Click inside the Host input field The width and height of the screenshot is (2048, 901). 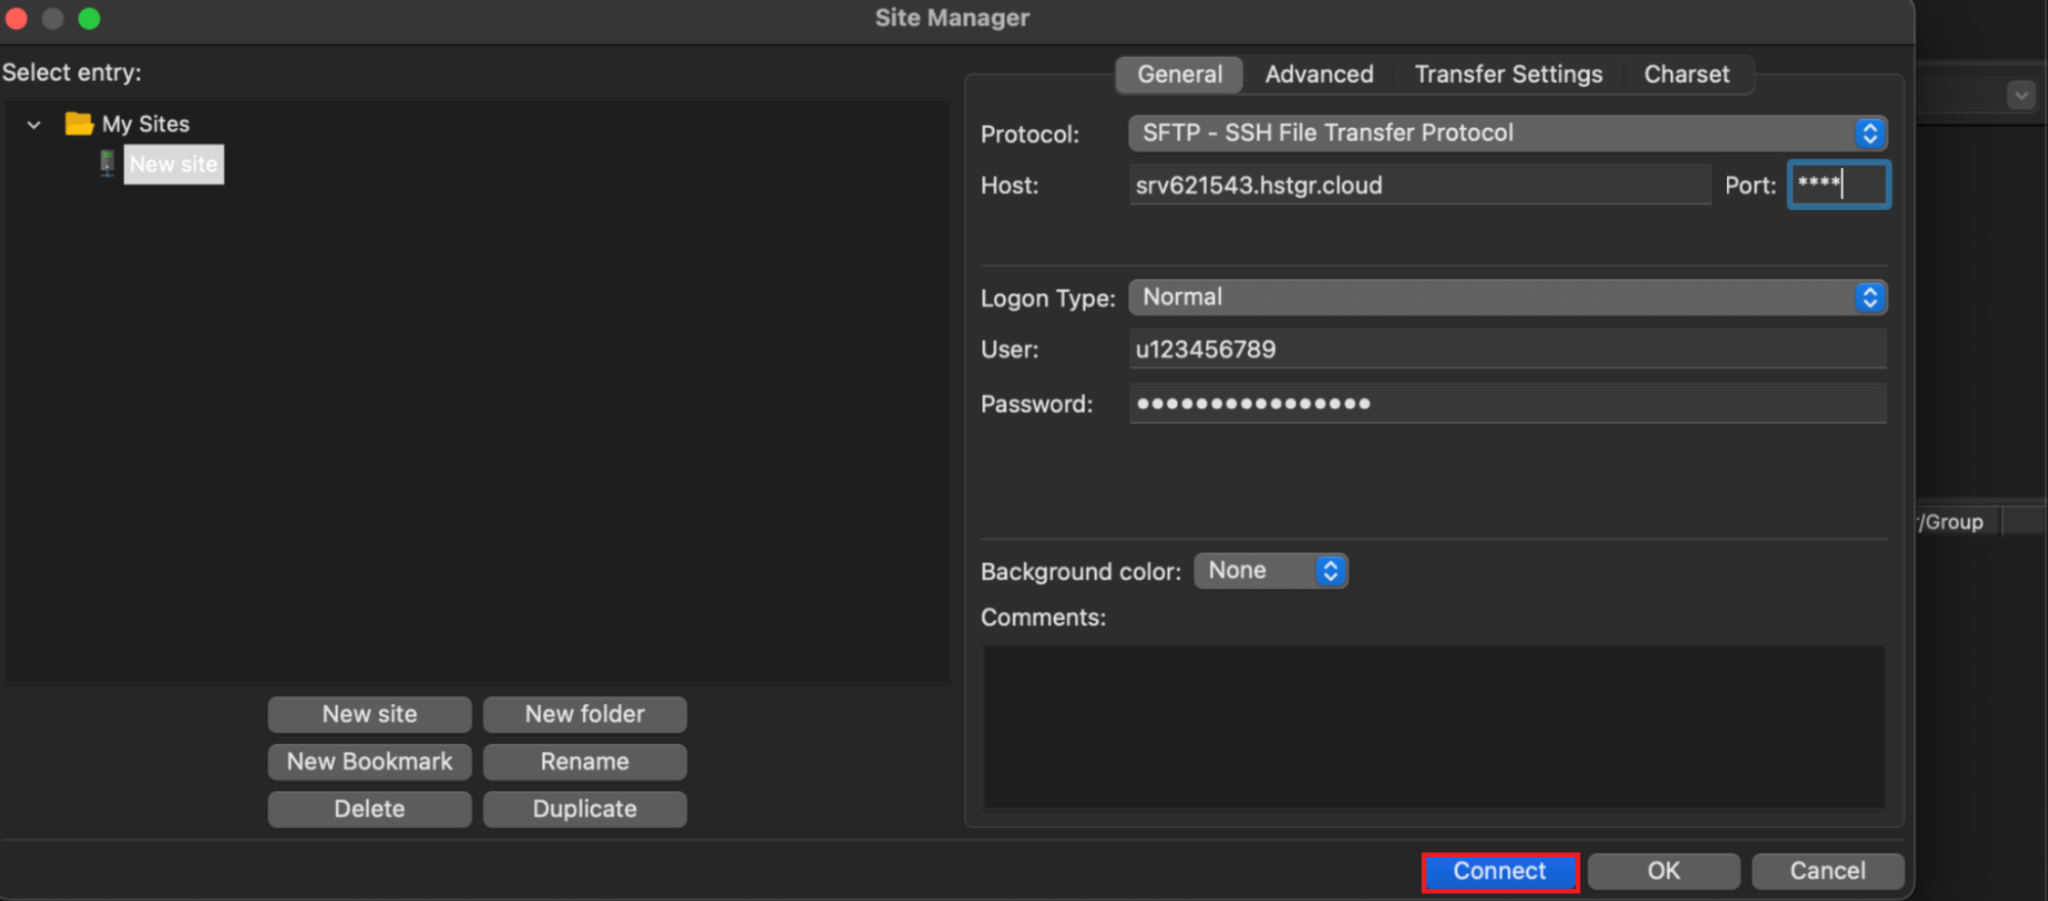(1420, 185)
